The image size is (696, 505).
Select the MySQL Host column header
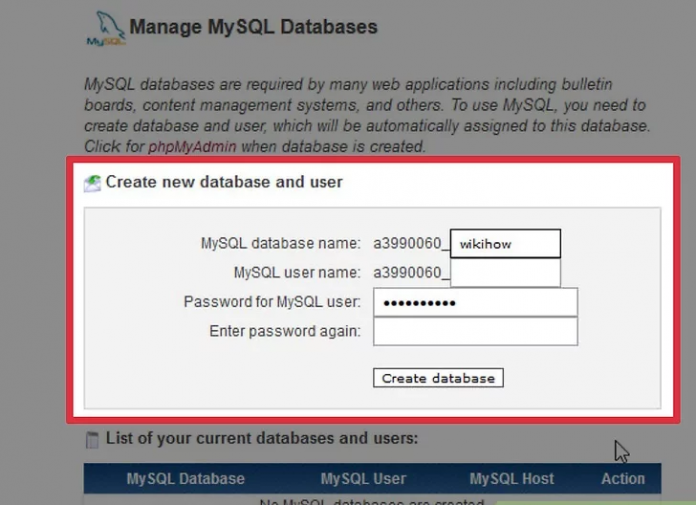pyautogui.click(x=511, y=479)
